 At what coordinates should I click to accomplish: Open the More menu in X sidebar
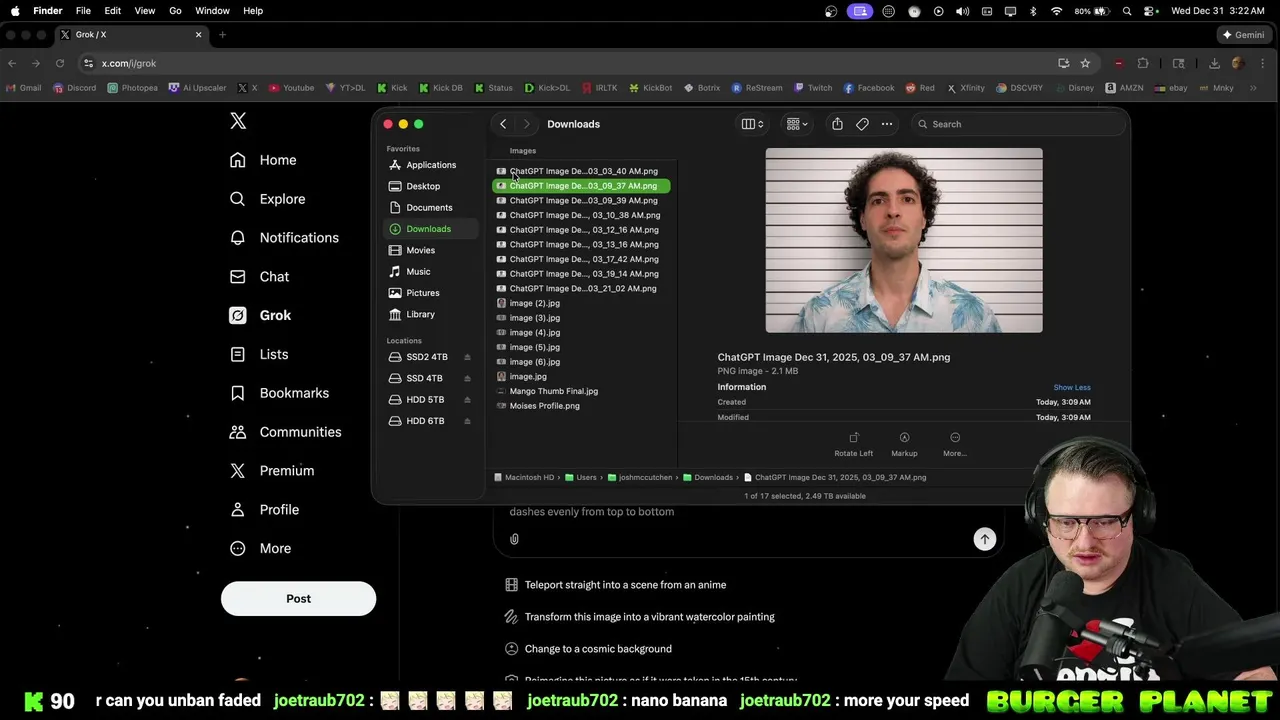pyautogui.click(x=260, y=549)
